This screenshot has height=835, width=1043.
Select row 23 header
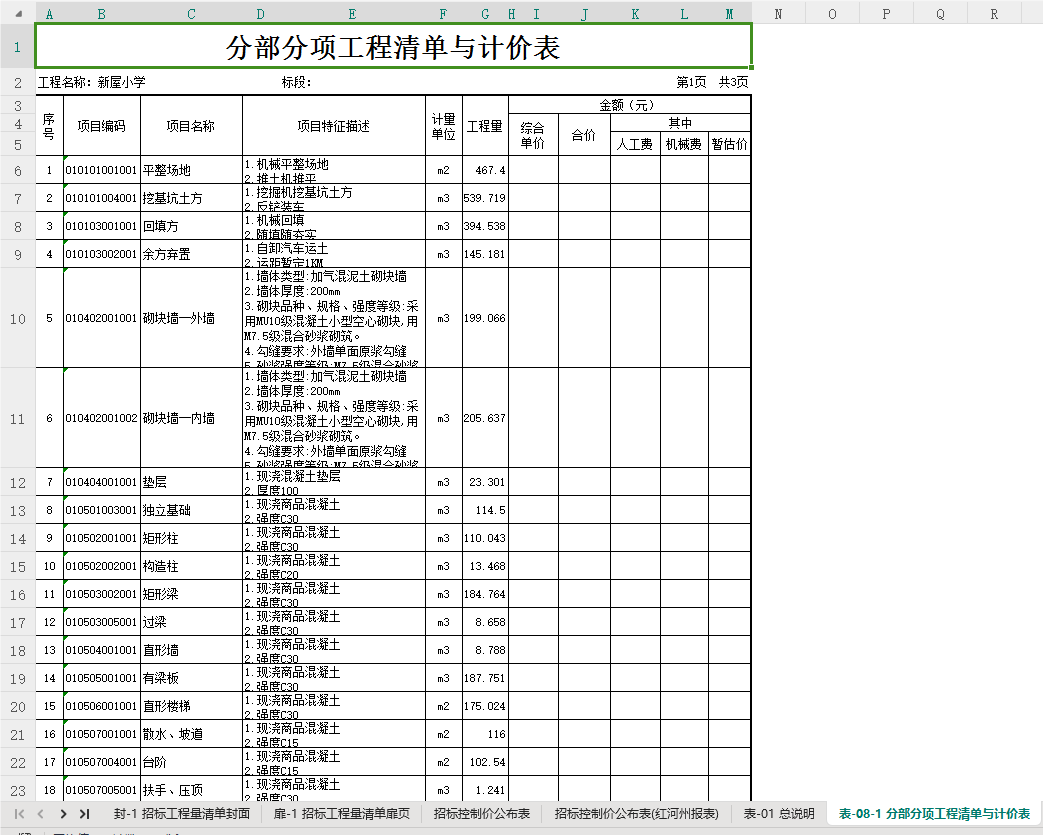(x=17, y=790)
